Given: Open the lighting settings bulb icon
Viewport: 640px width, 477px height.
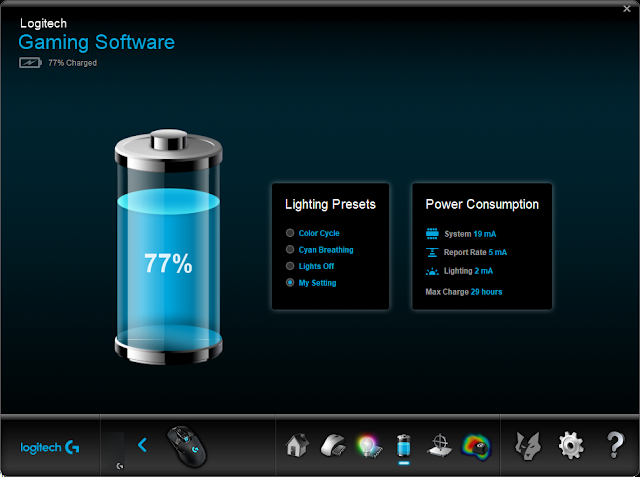Looking at the screenshot, I should [369, 446].
